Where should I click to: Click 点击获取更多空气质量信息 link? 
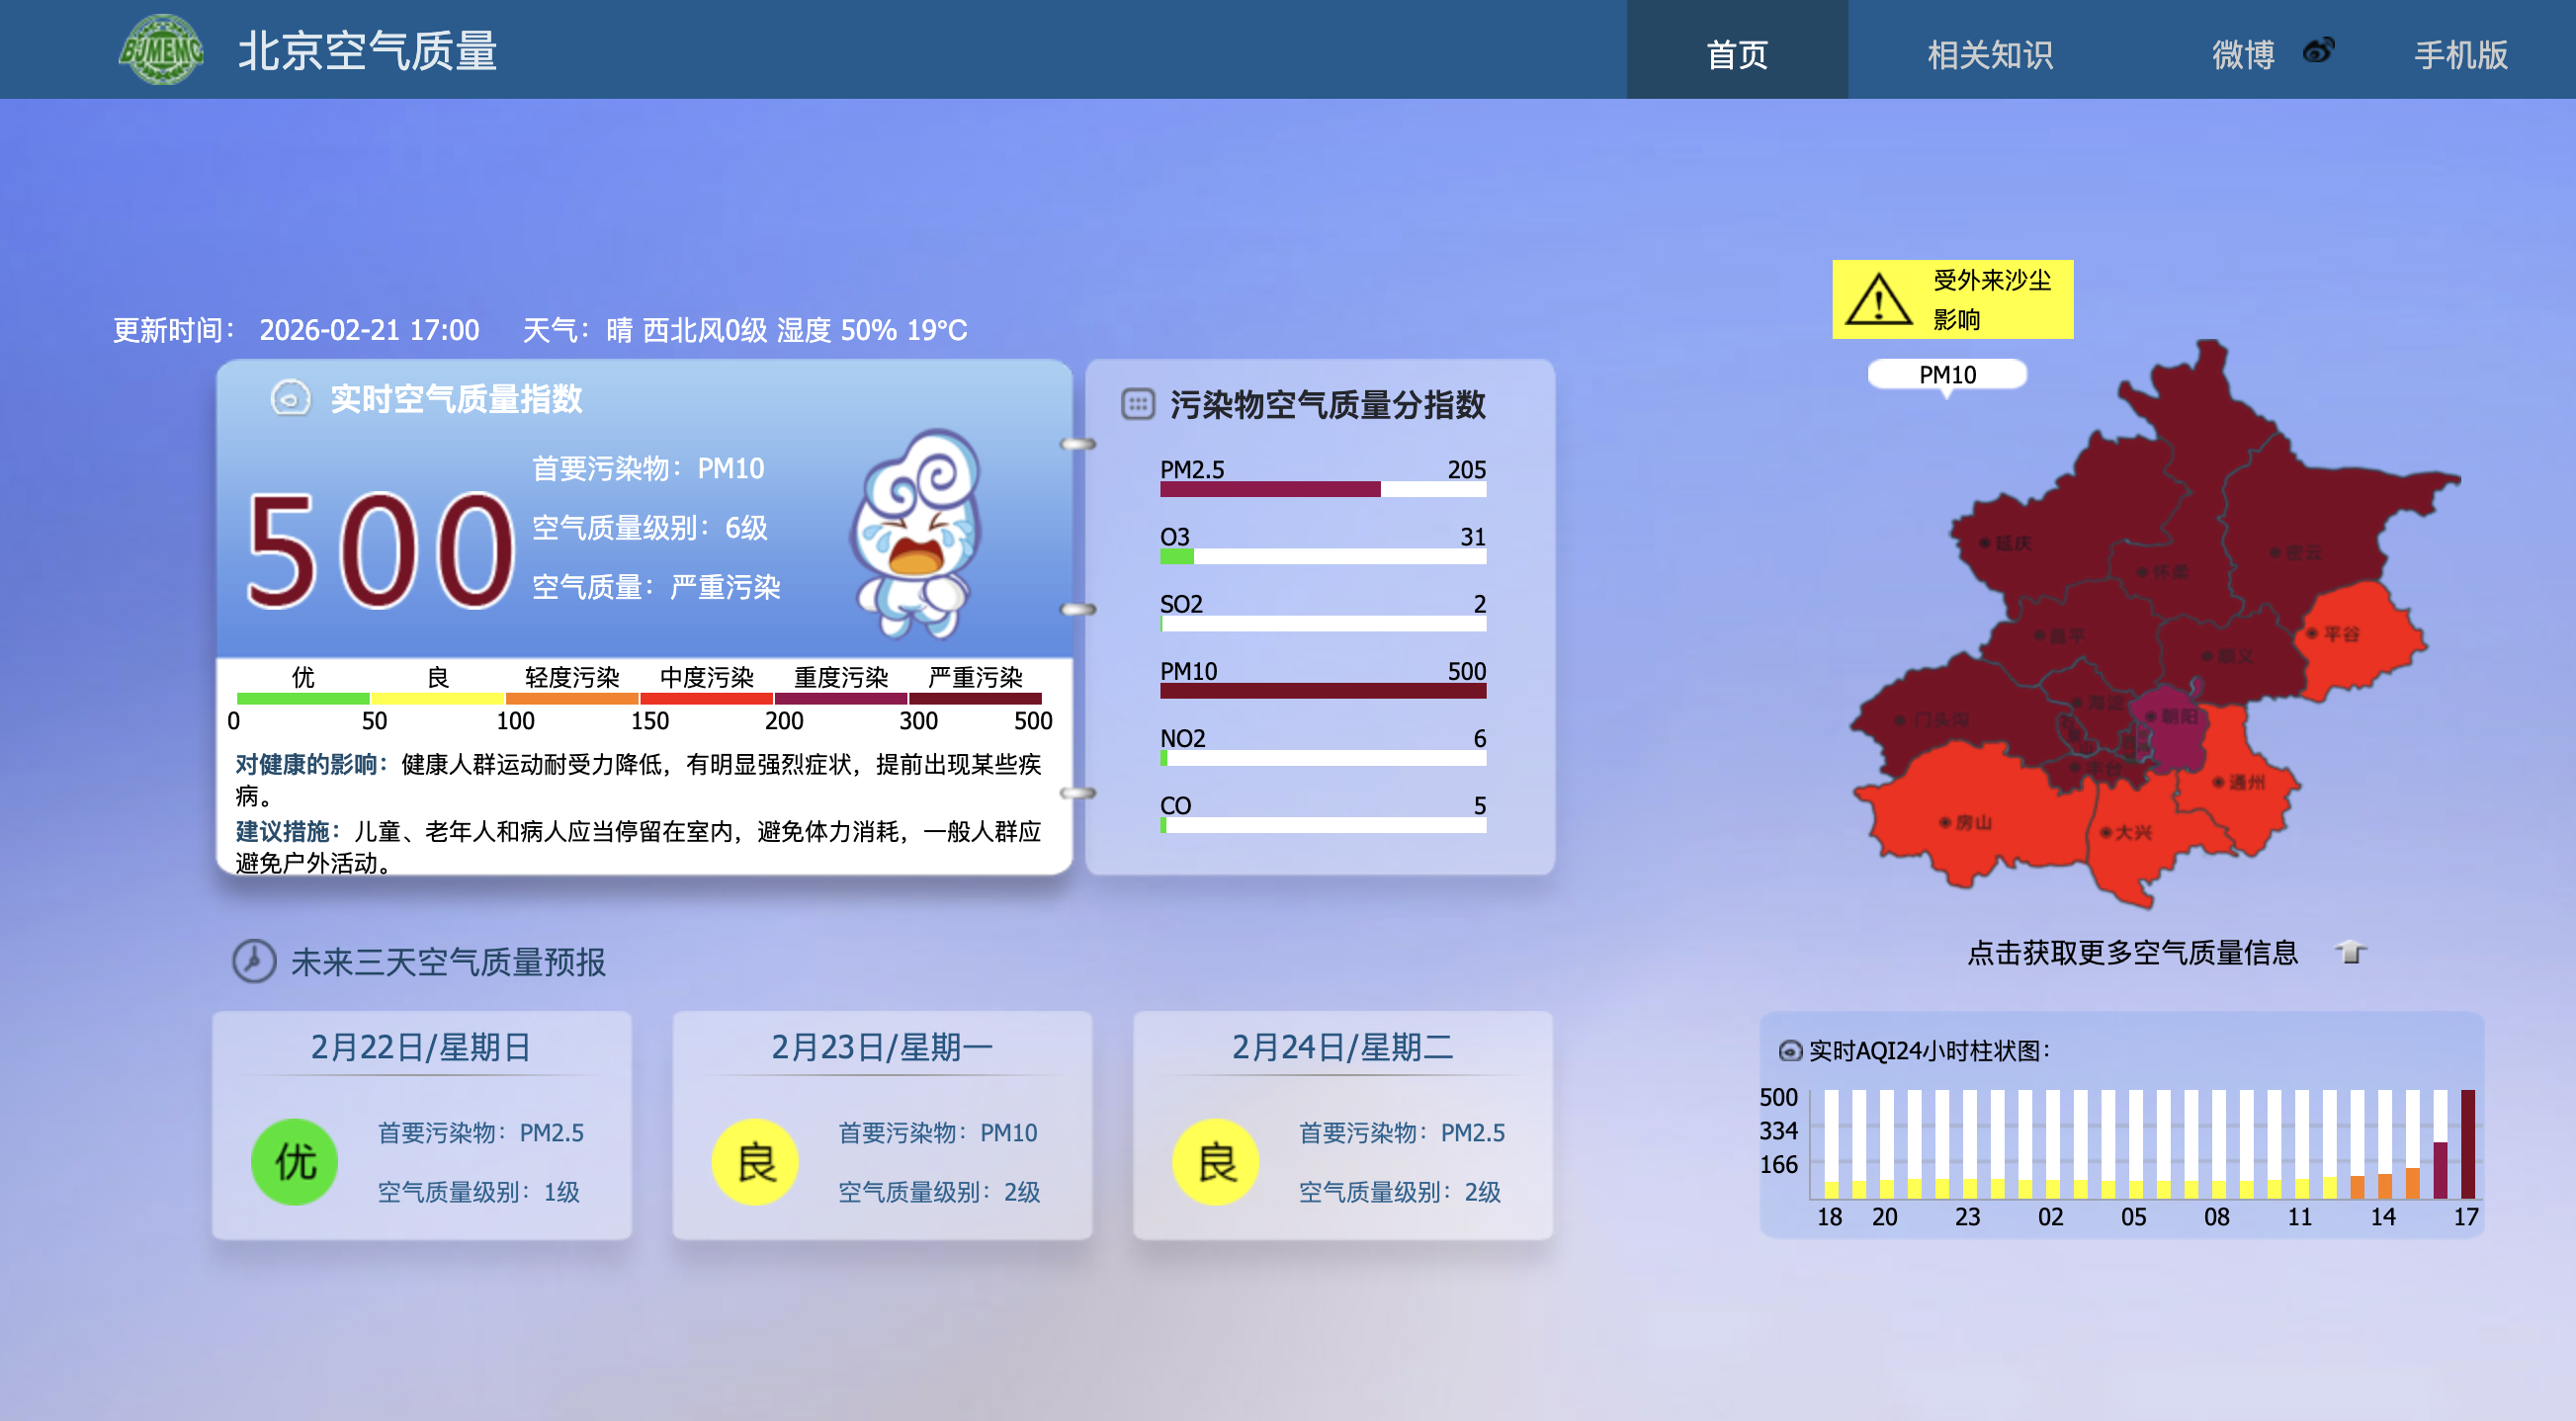2132,952
